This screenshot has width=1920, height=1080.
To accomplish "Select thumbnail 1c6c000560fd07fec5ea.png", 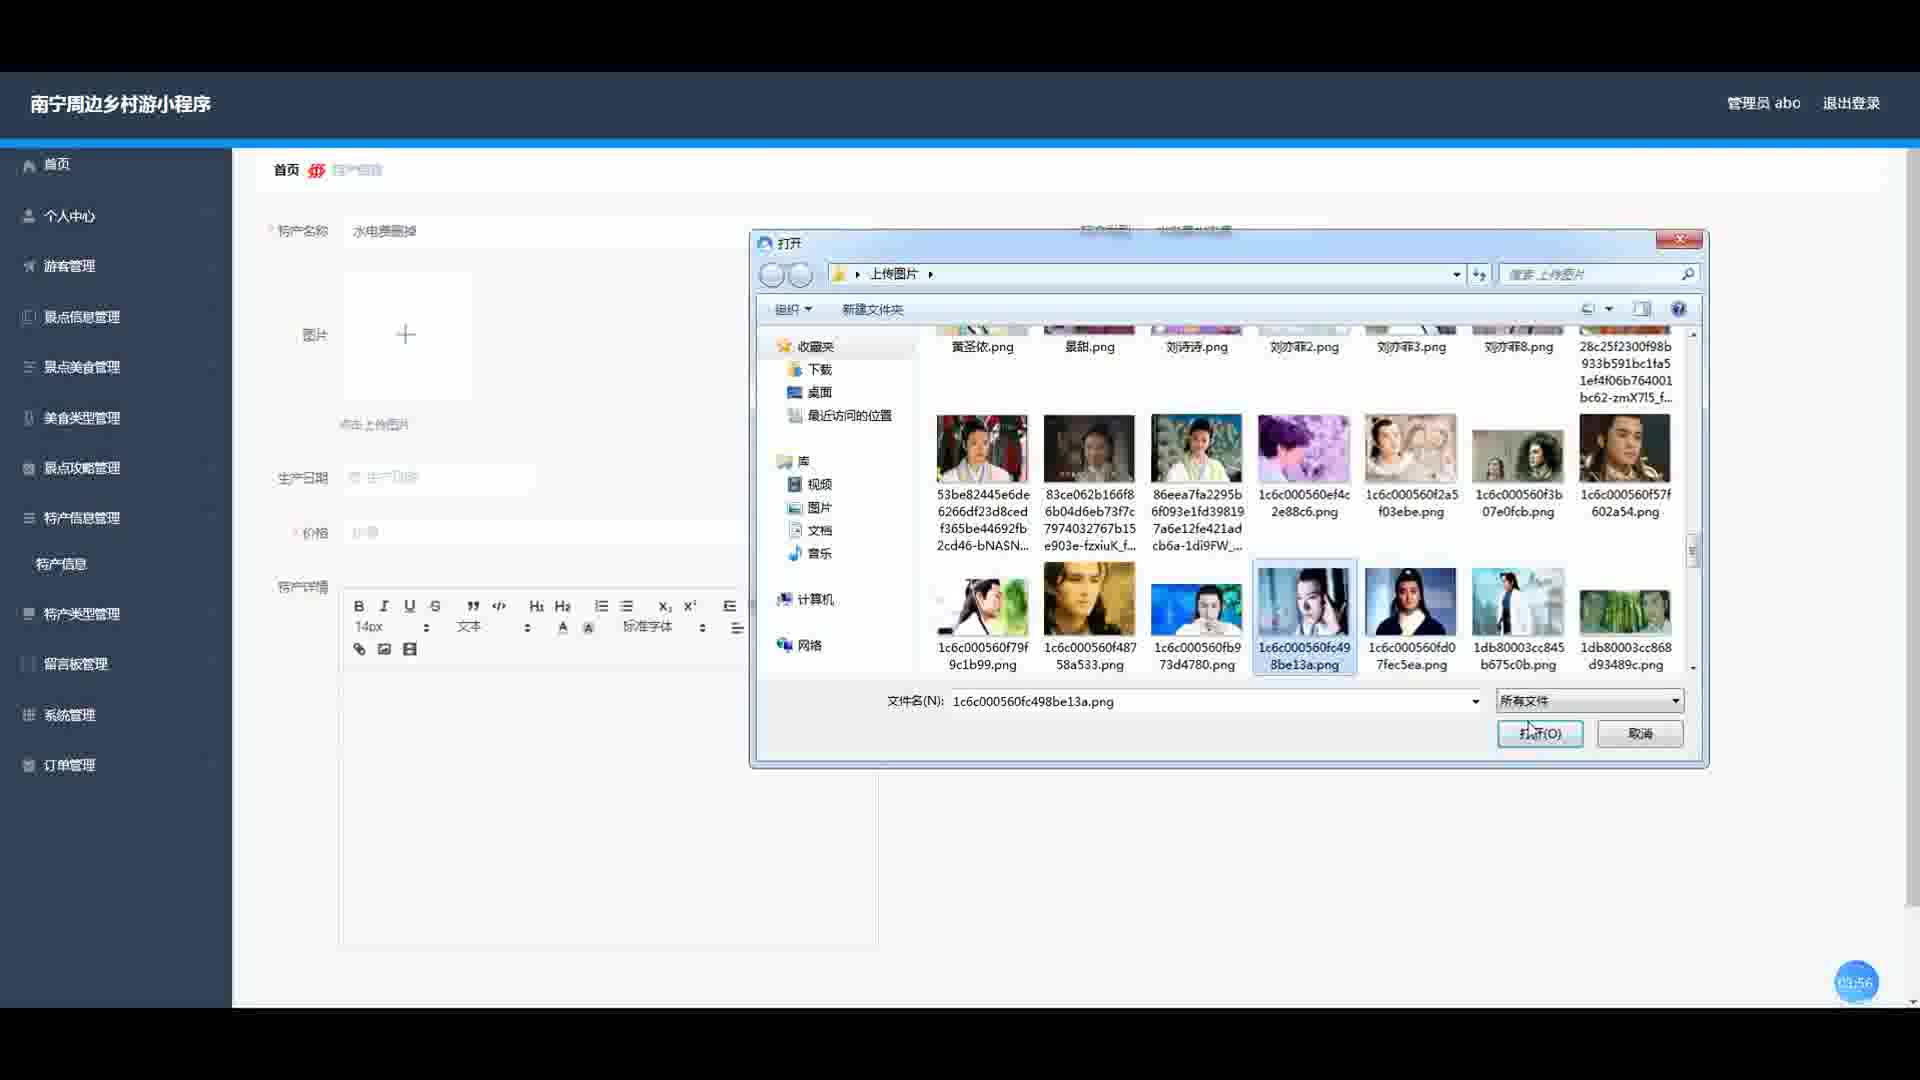I will point(1411,617).
